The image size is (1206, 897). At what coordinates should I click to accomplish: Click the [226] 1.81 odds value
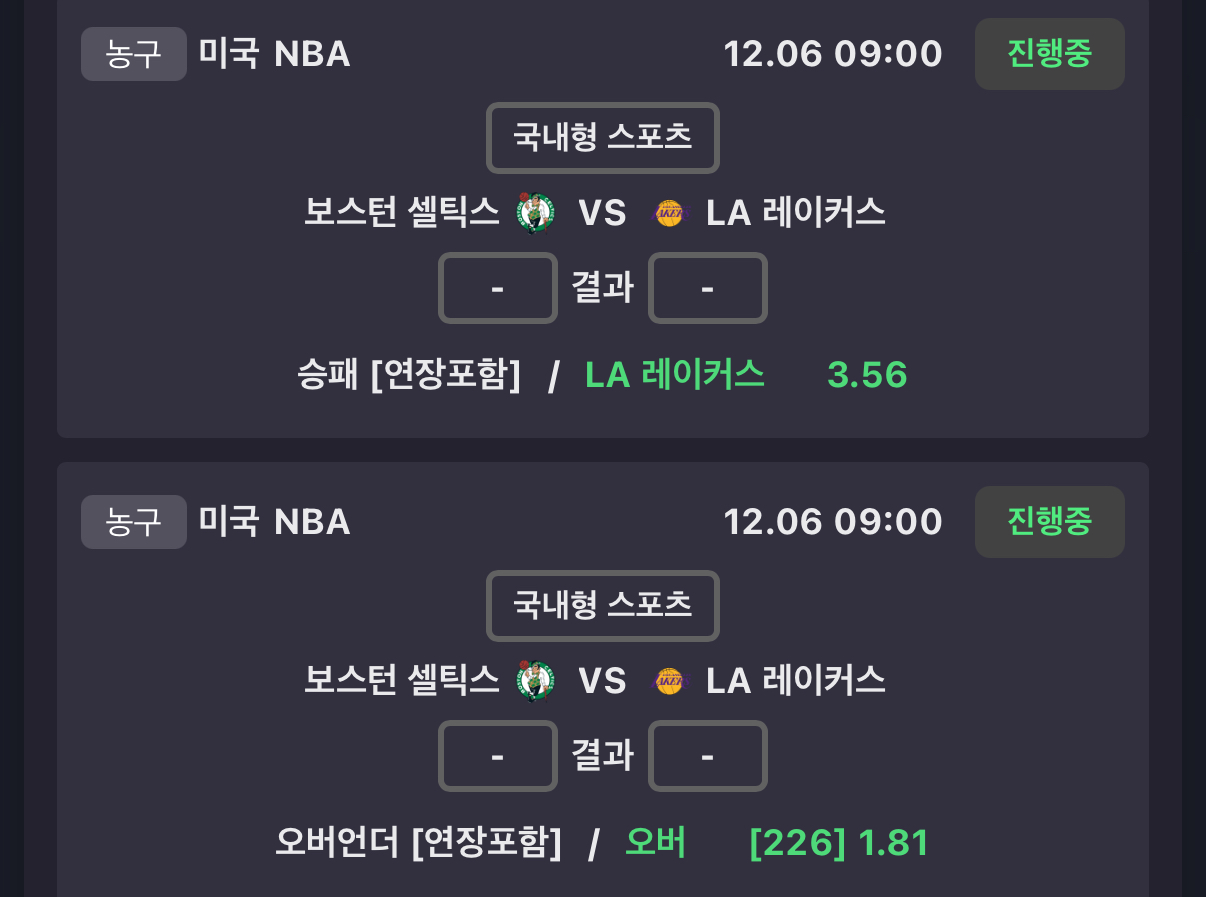838,843
